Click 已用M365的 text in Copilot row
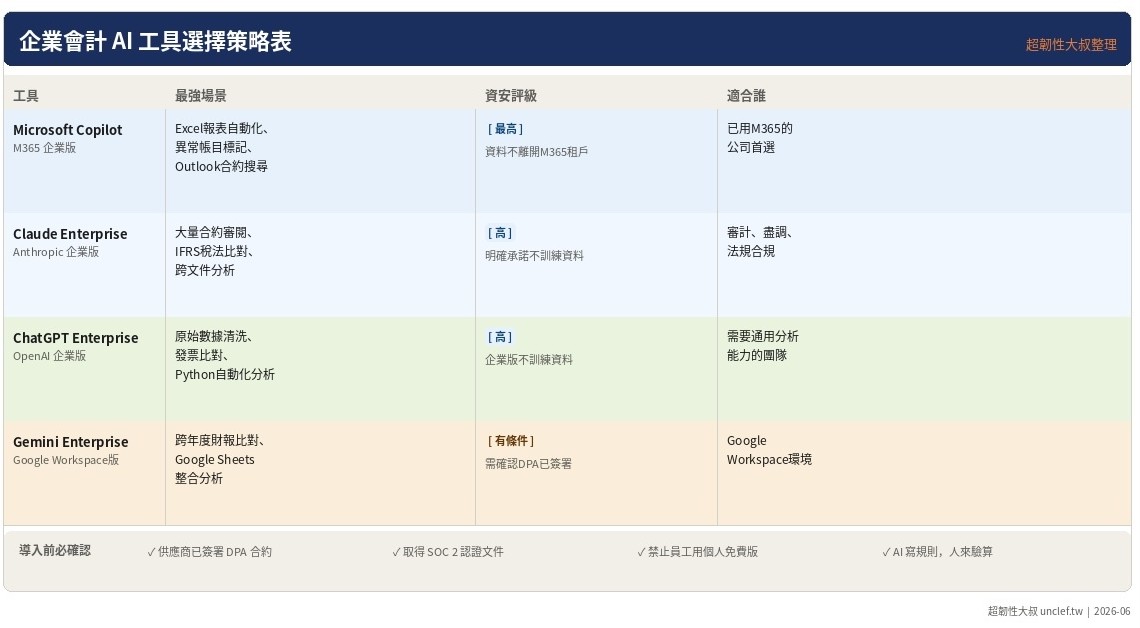 click(x=760, y=128)
